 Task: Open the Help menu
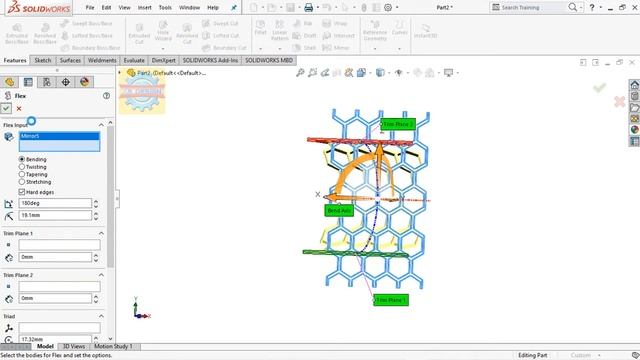(213, 7)
